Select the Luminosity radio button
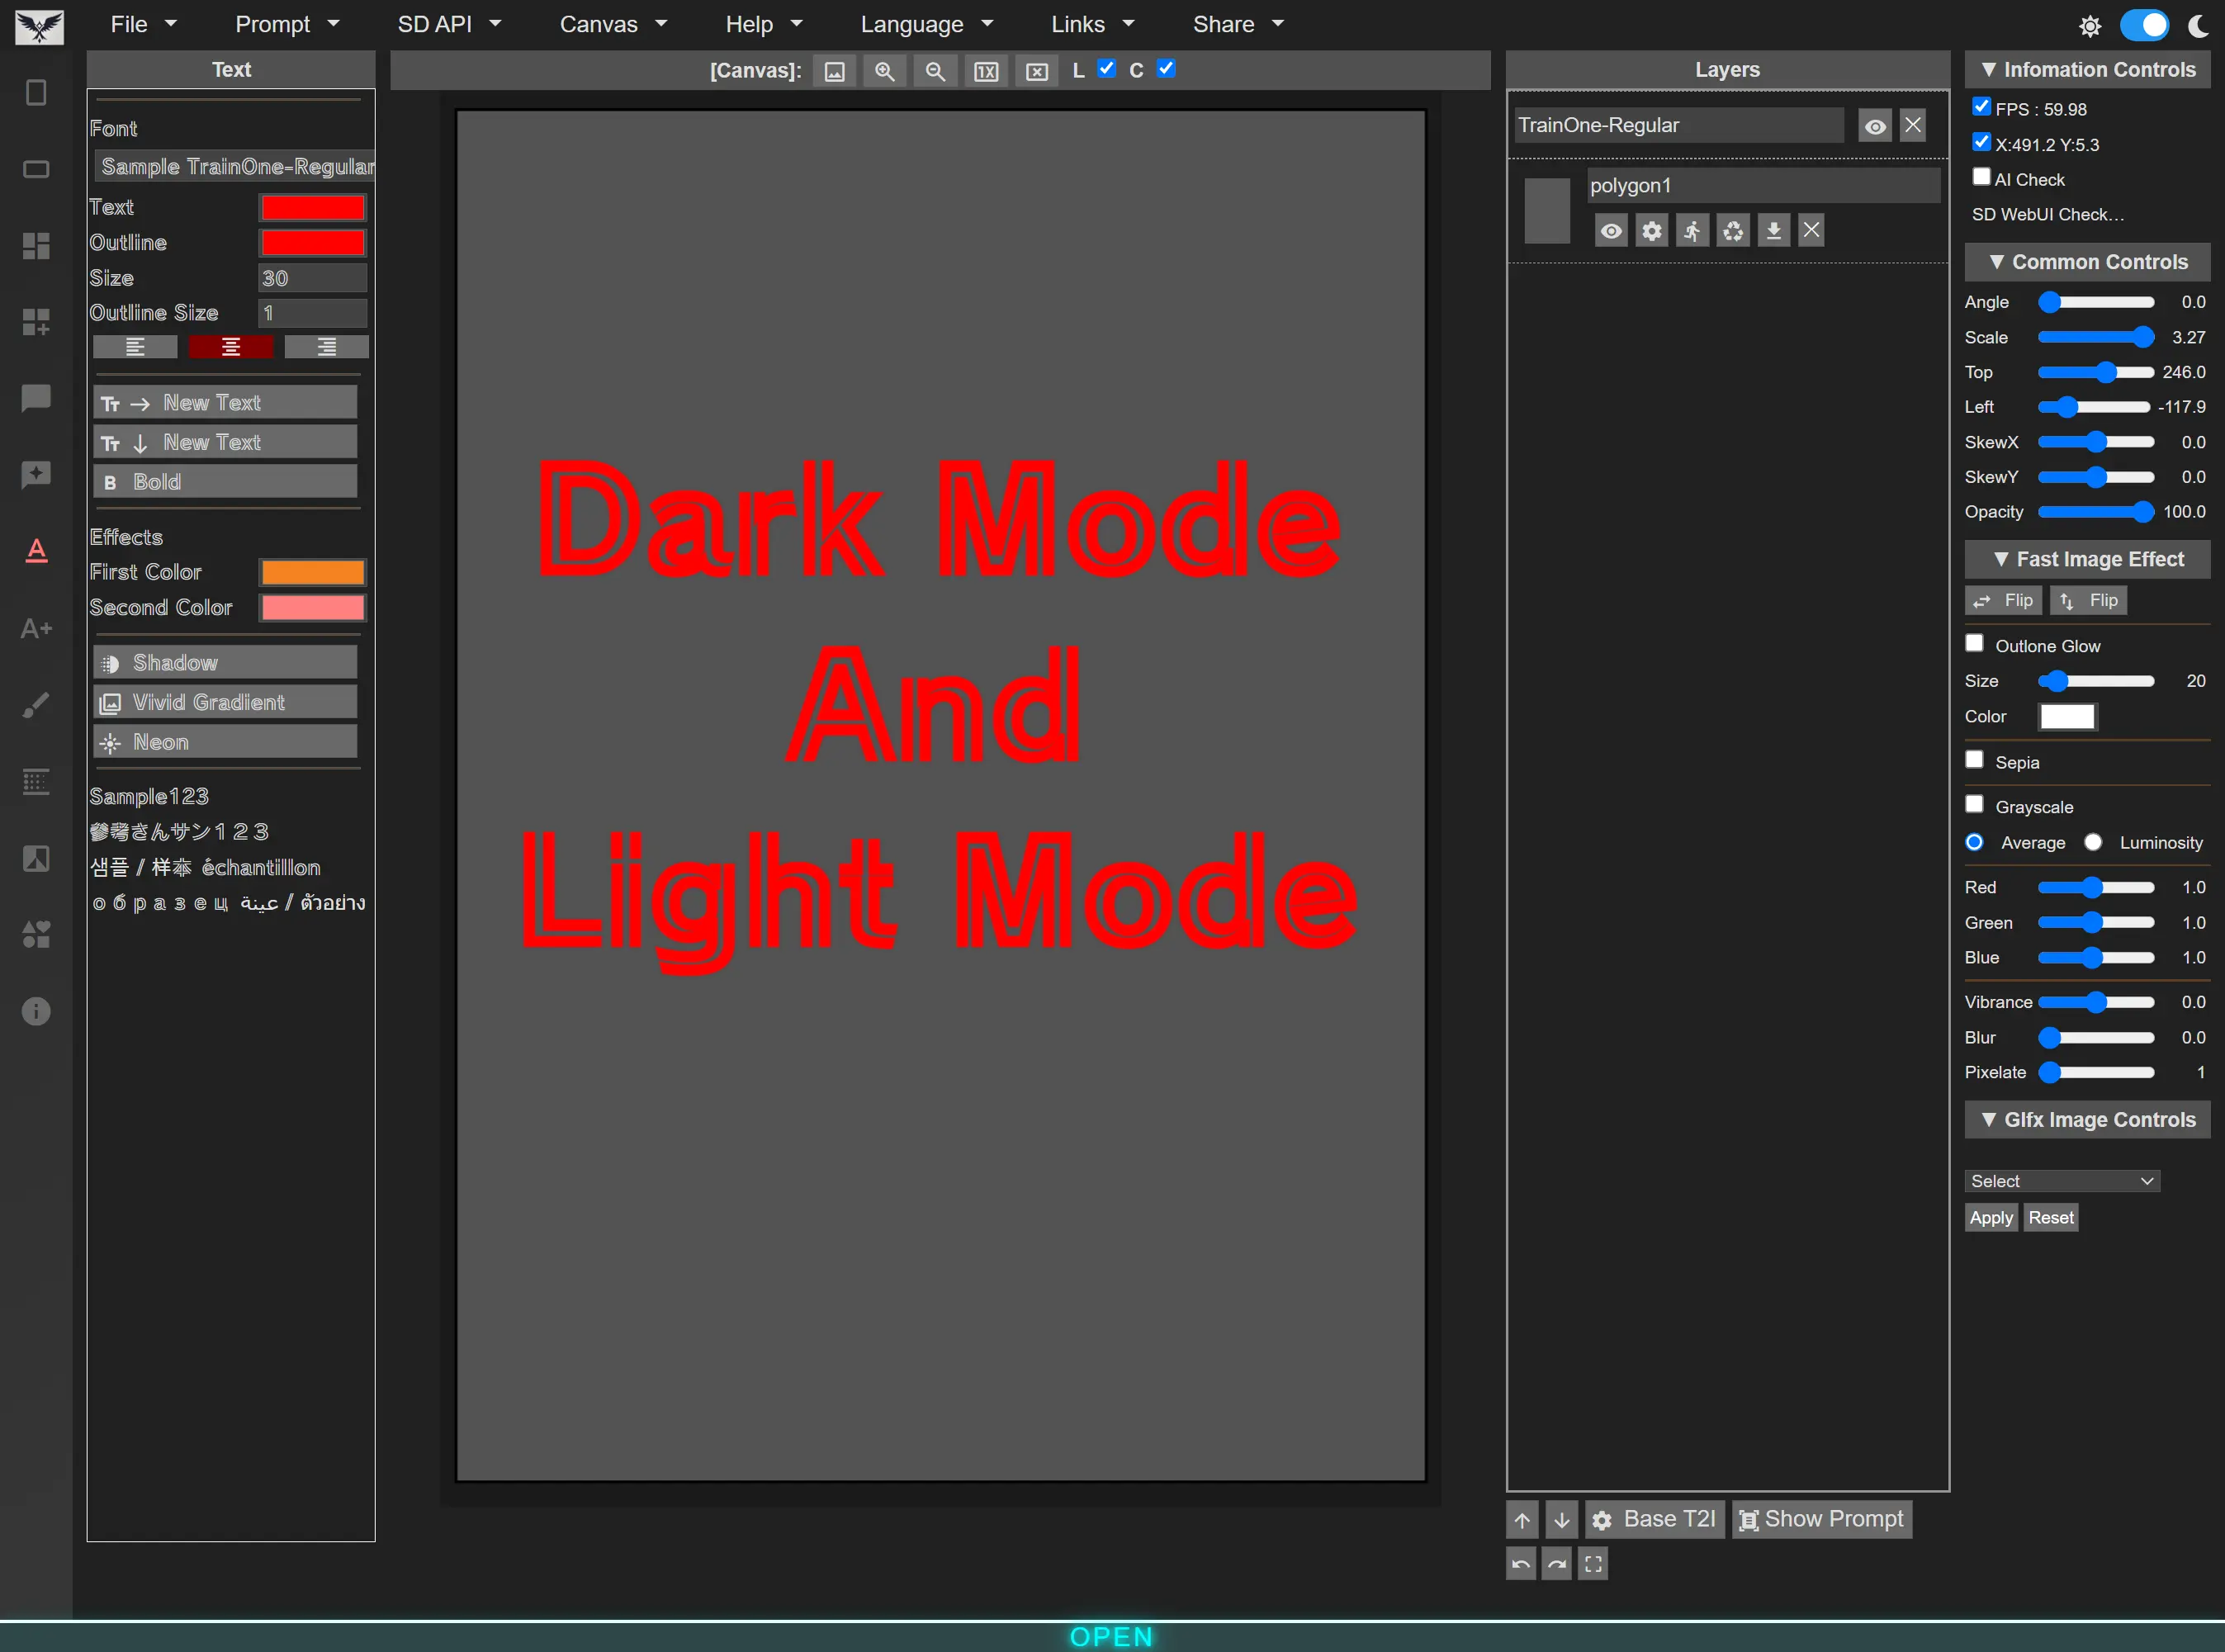The height and width of the screenshot is (1652, 2225). [x=2093, y=842]
